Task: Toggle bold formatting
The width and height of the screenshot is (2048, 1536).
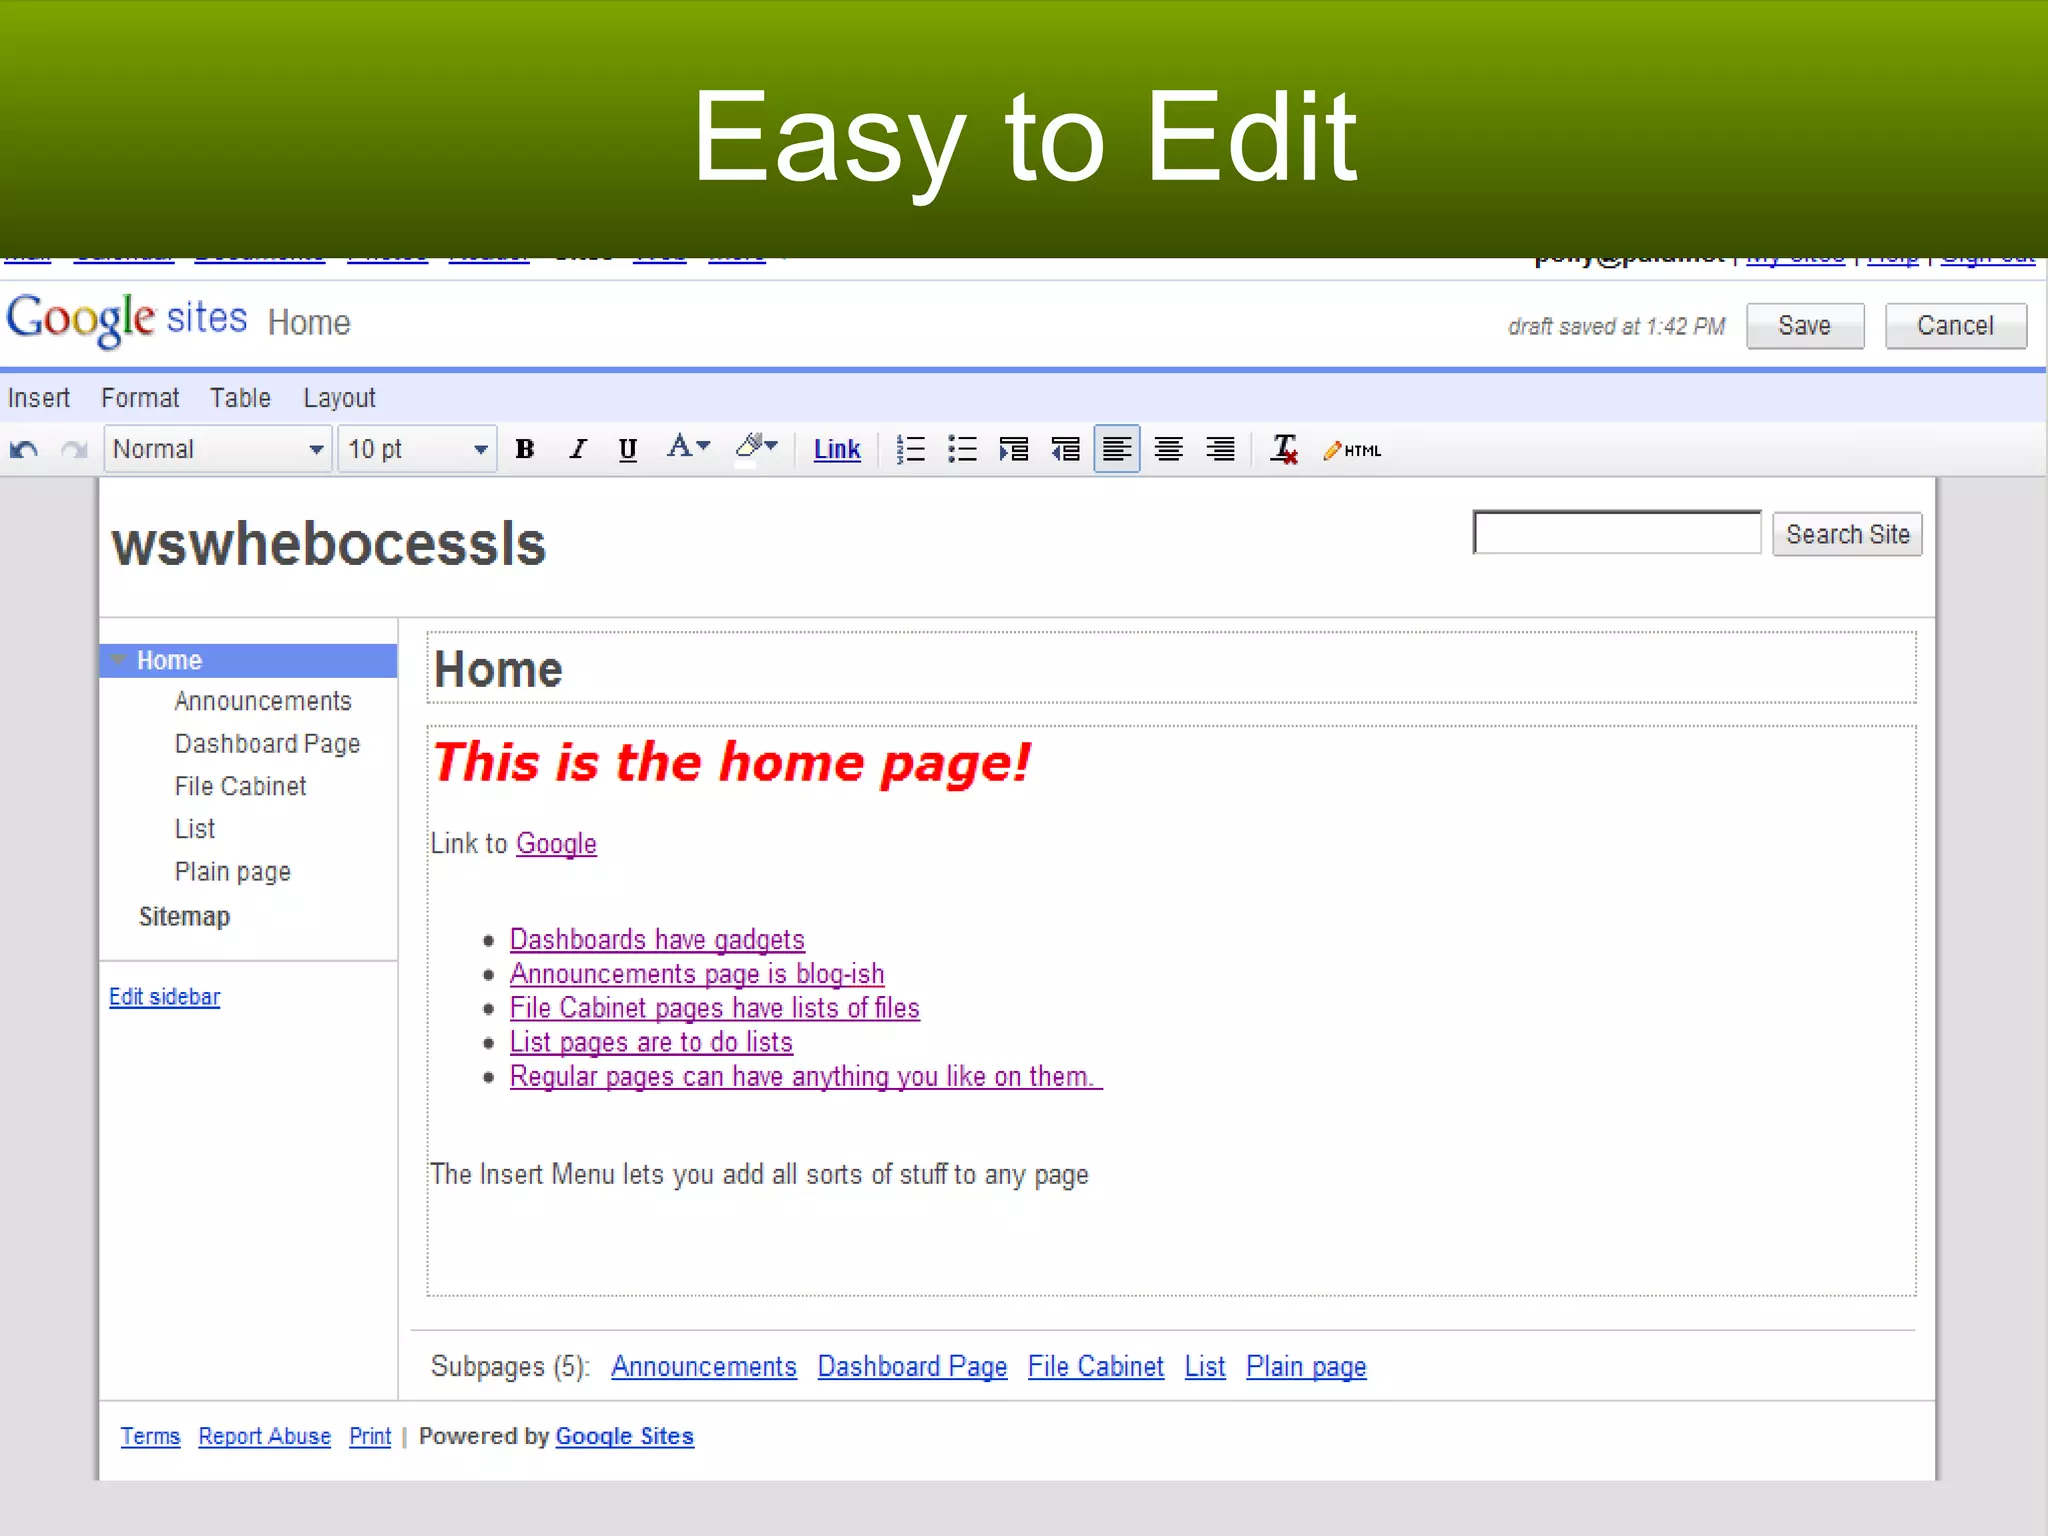Action: pos(524,450)
